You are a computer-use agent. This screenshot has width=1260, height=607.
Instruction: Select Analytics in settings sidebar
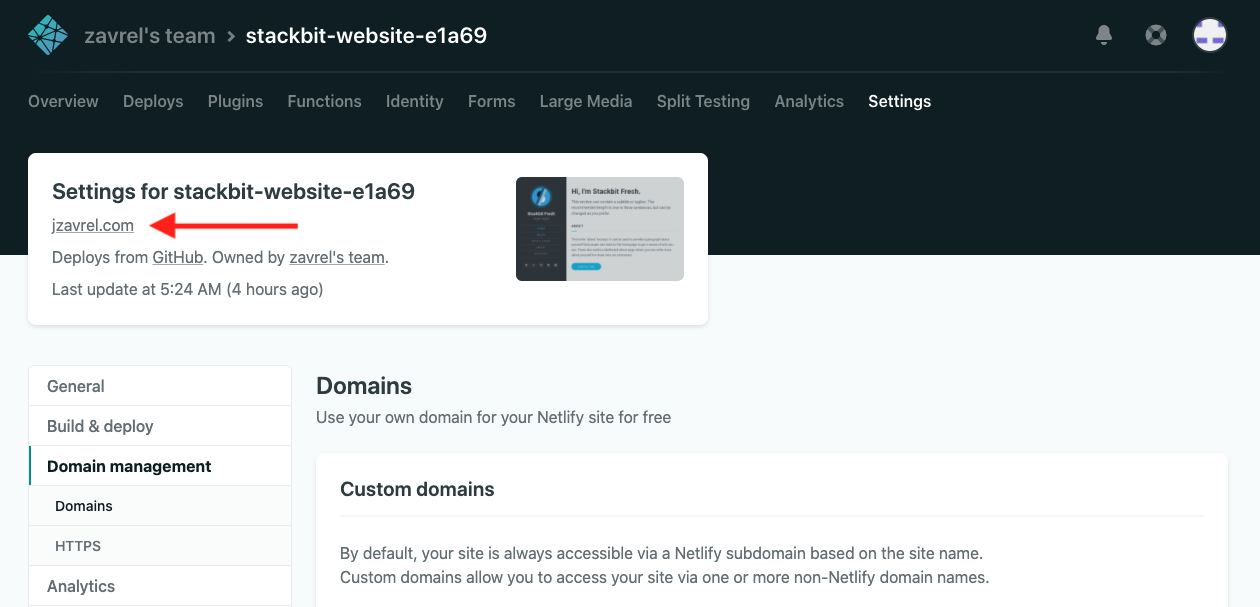(x=160, y=586)
